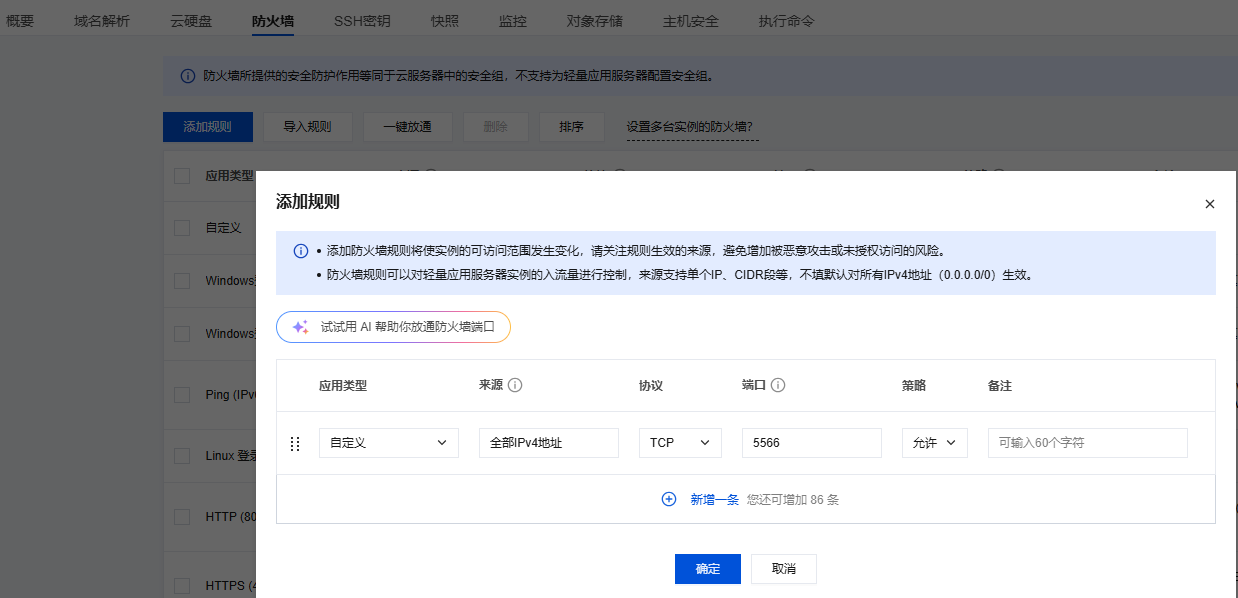Screen dimensions: 1238x598
Task: Open the 策略 允许 dropdown
Action: pos(934,443)
